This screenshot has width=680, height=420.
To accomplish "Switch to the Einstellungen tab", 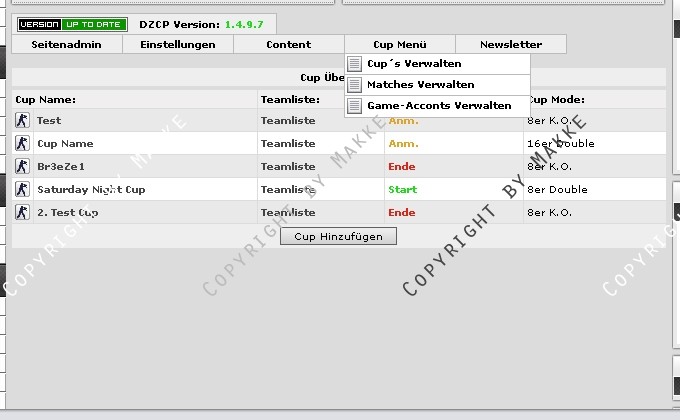I will 178,45.
